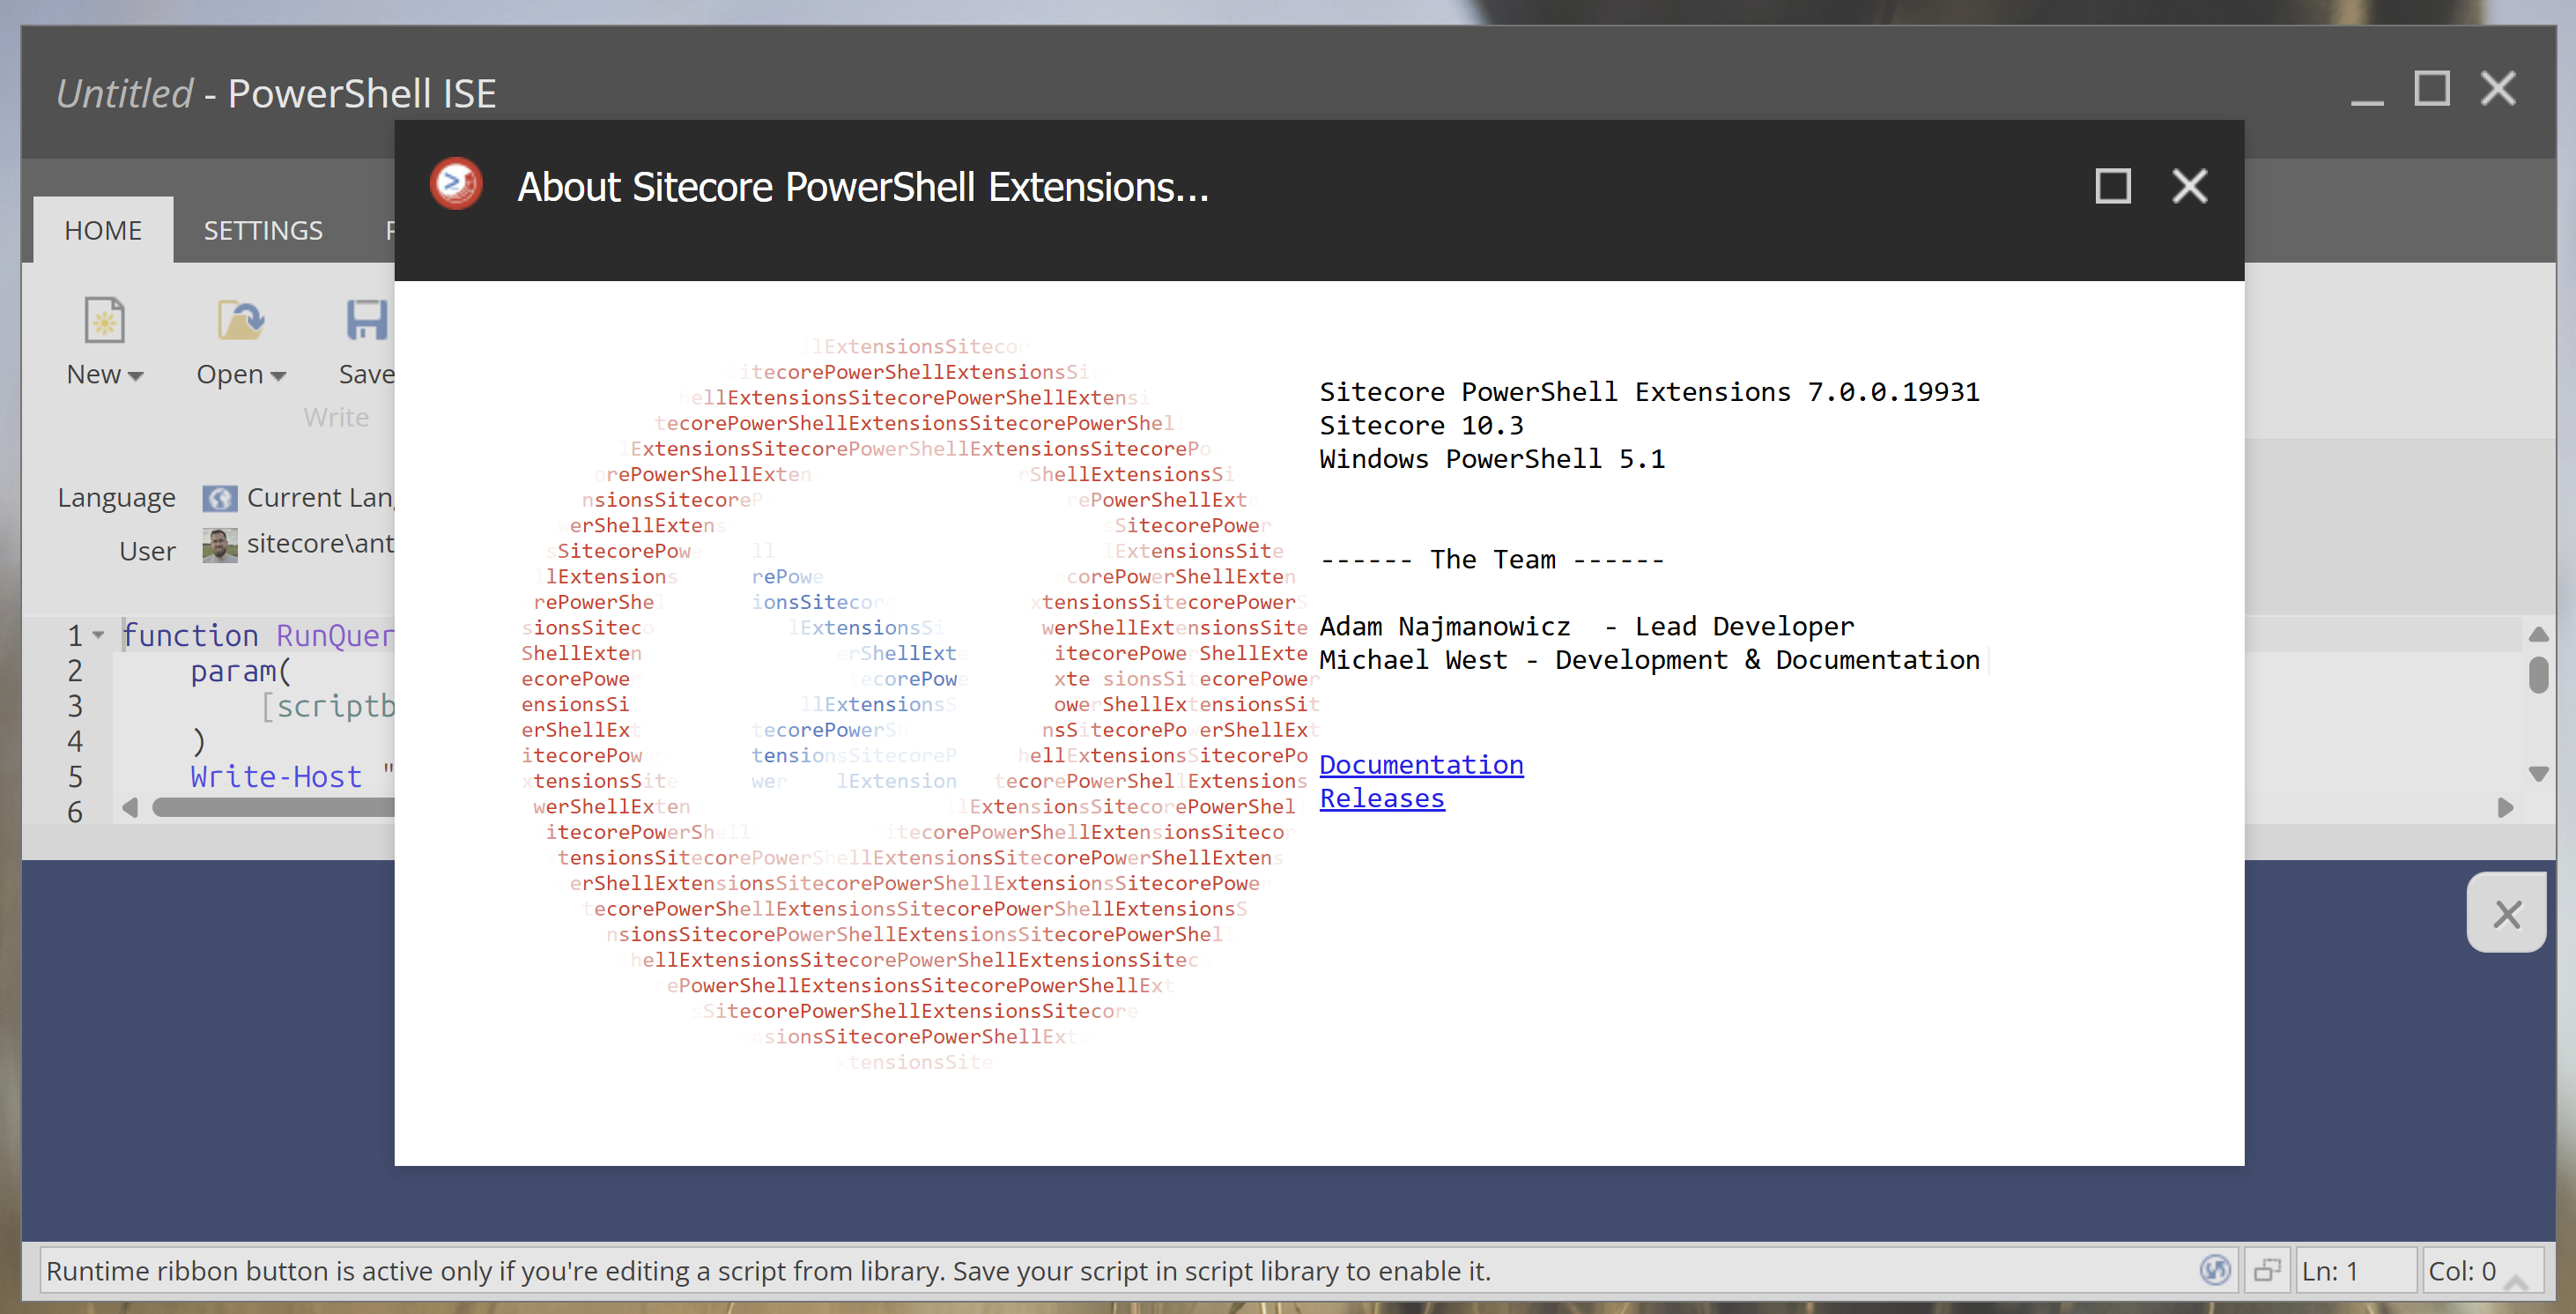Click the Save diskette icon
Image resolution: width=2576 pixels, height=1314 pixels.
pyautogui.click(x=367, y=318)
